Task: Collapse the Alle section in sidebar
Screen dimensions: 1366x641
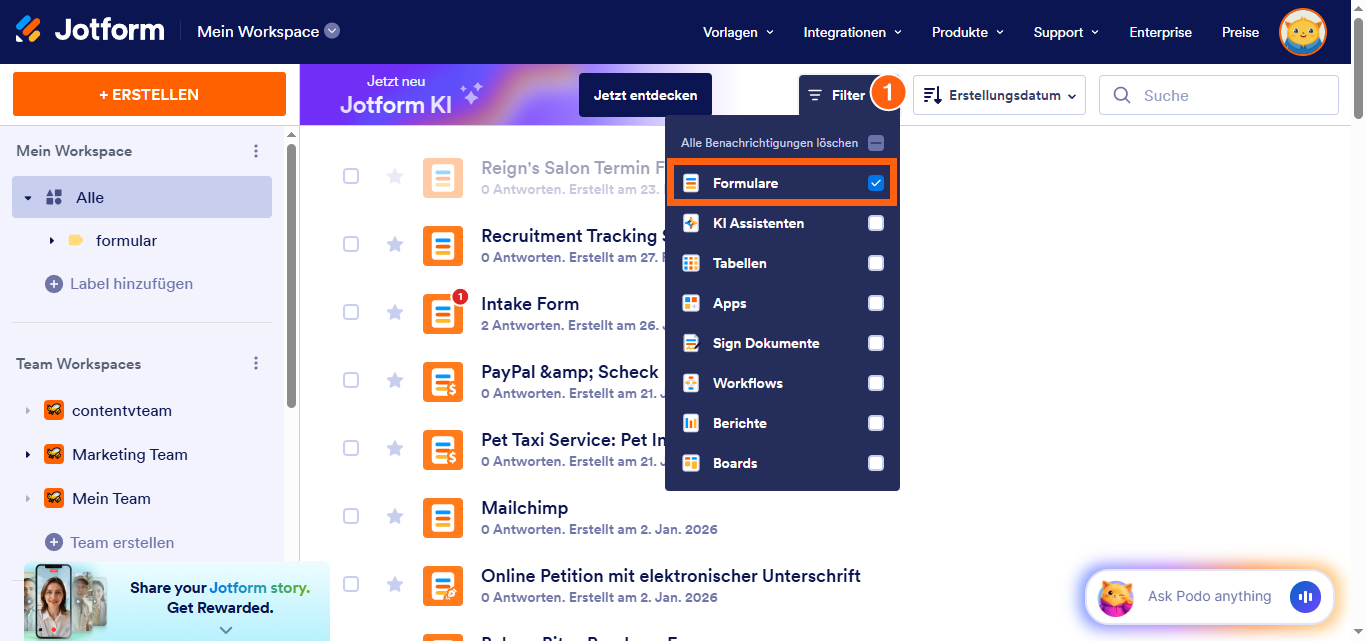Action: (28, 197)
